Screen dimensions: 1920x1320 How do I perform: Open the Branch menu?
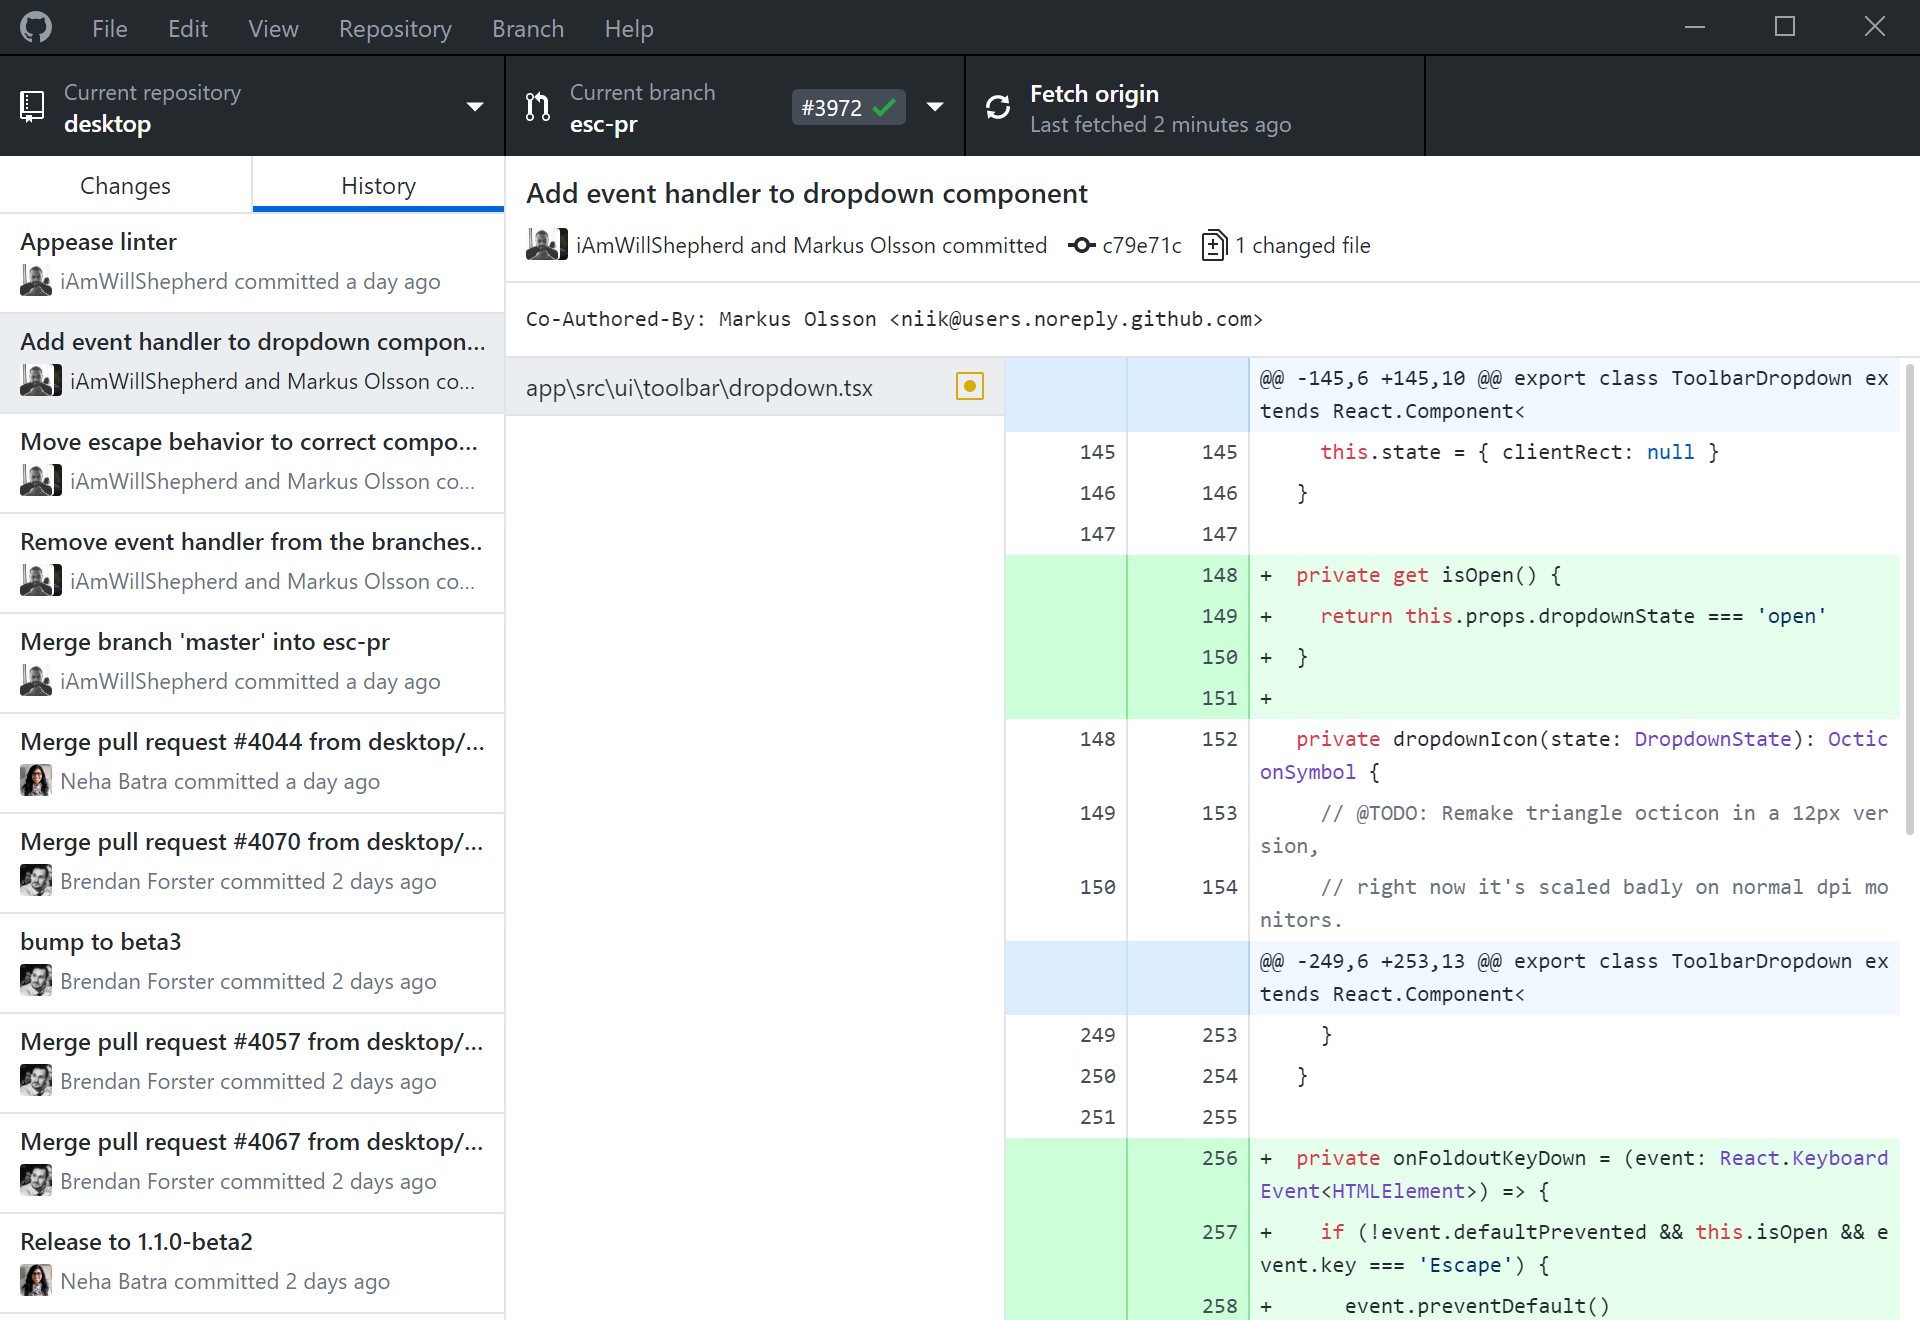(528, 28)
